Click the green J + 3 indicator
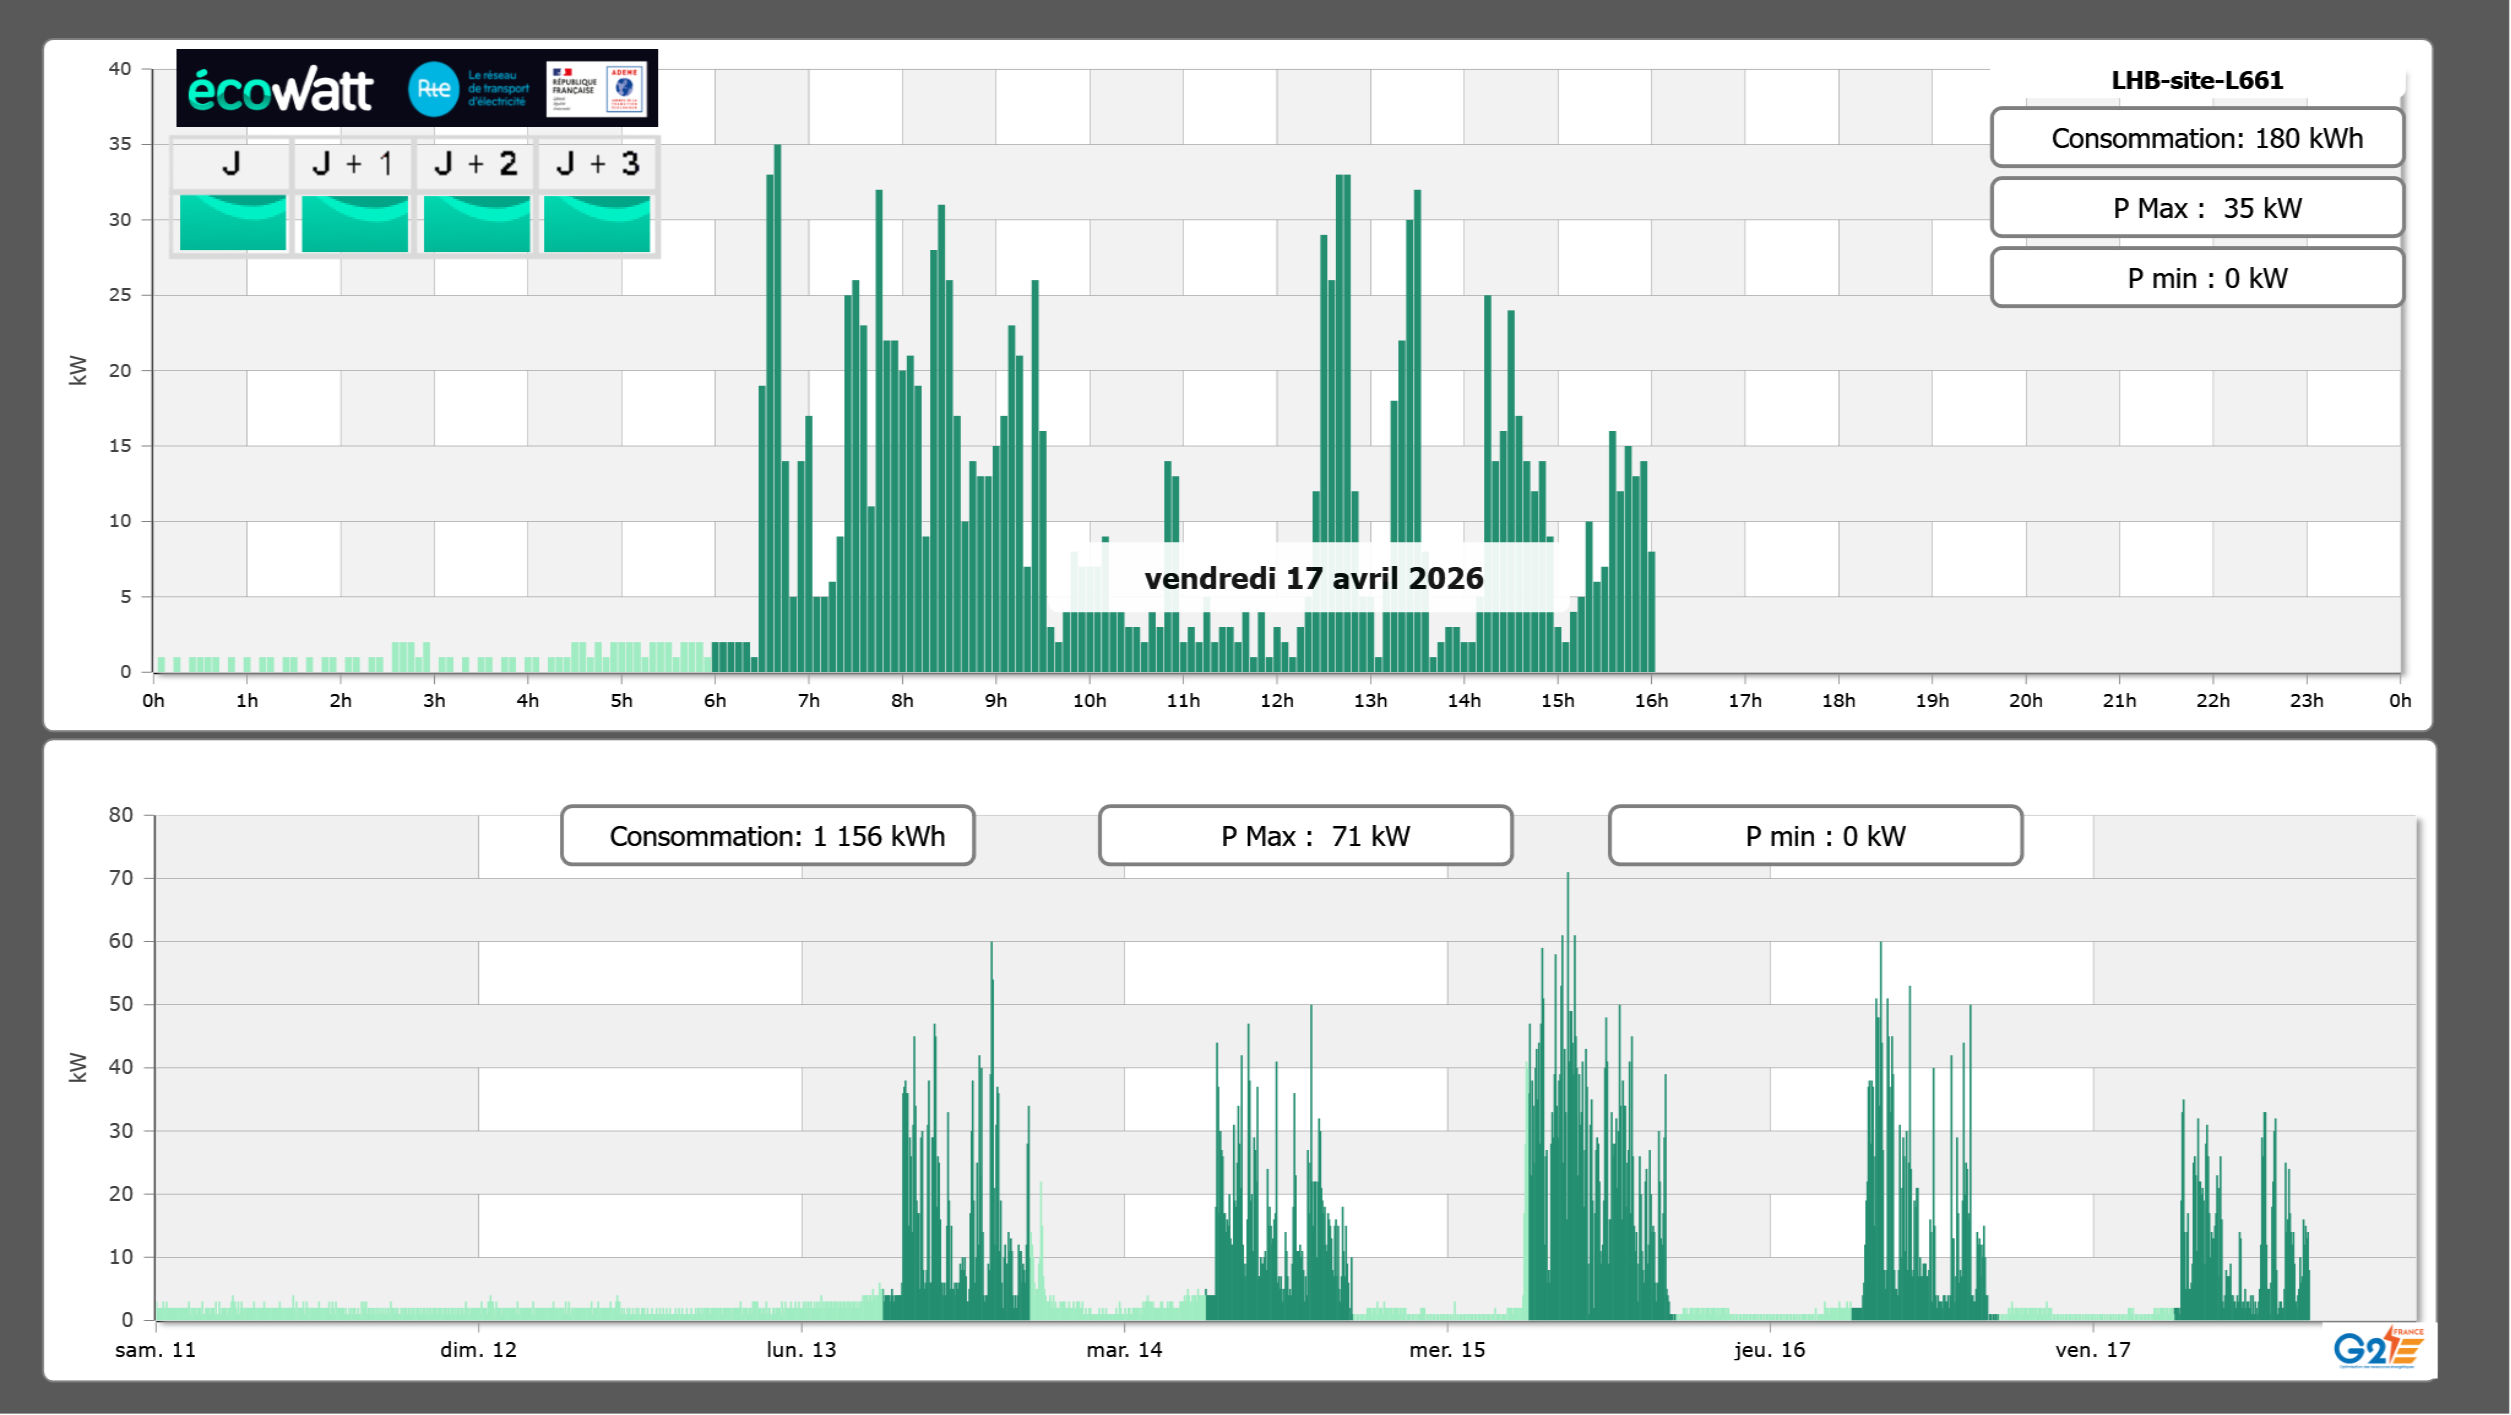Image resolution: width=2511 pixels, height=1415 pixels. tap(597, 223)
